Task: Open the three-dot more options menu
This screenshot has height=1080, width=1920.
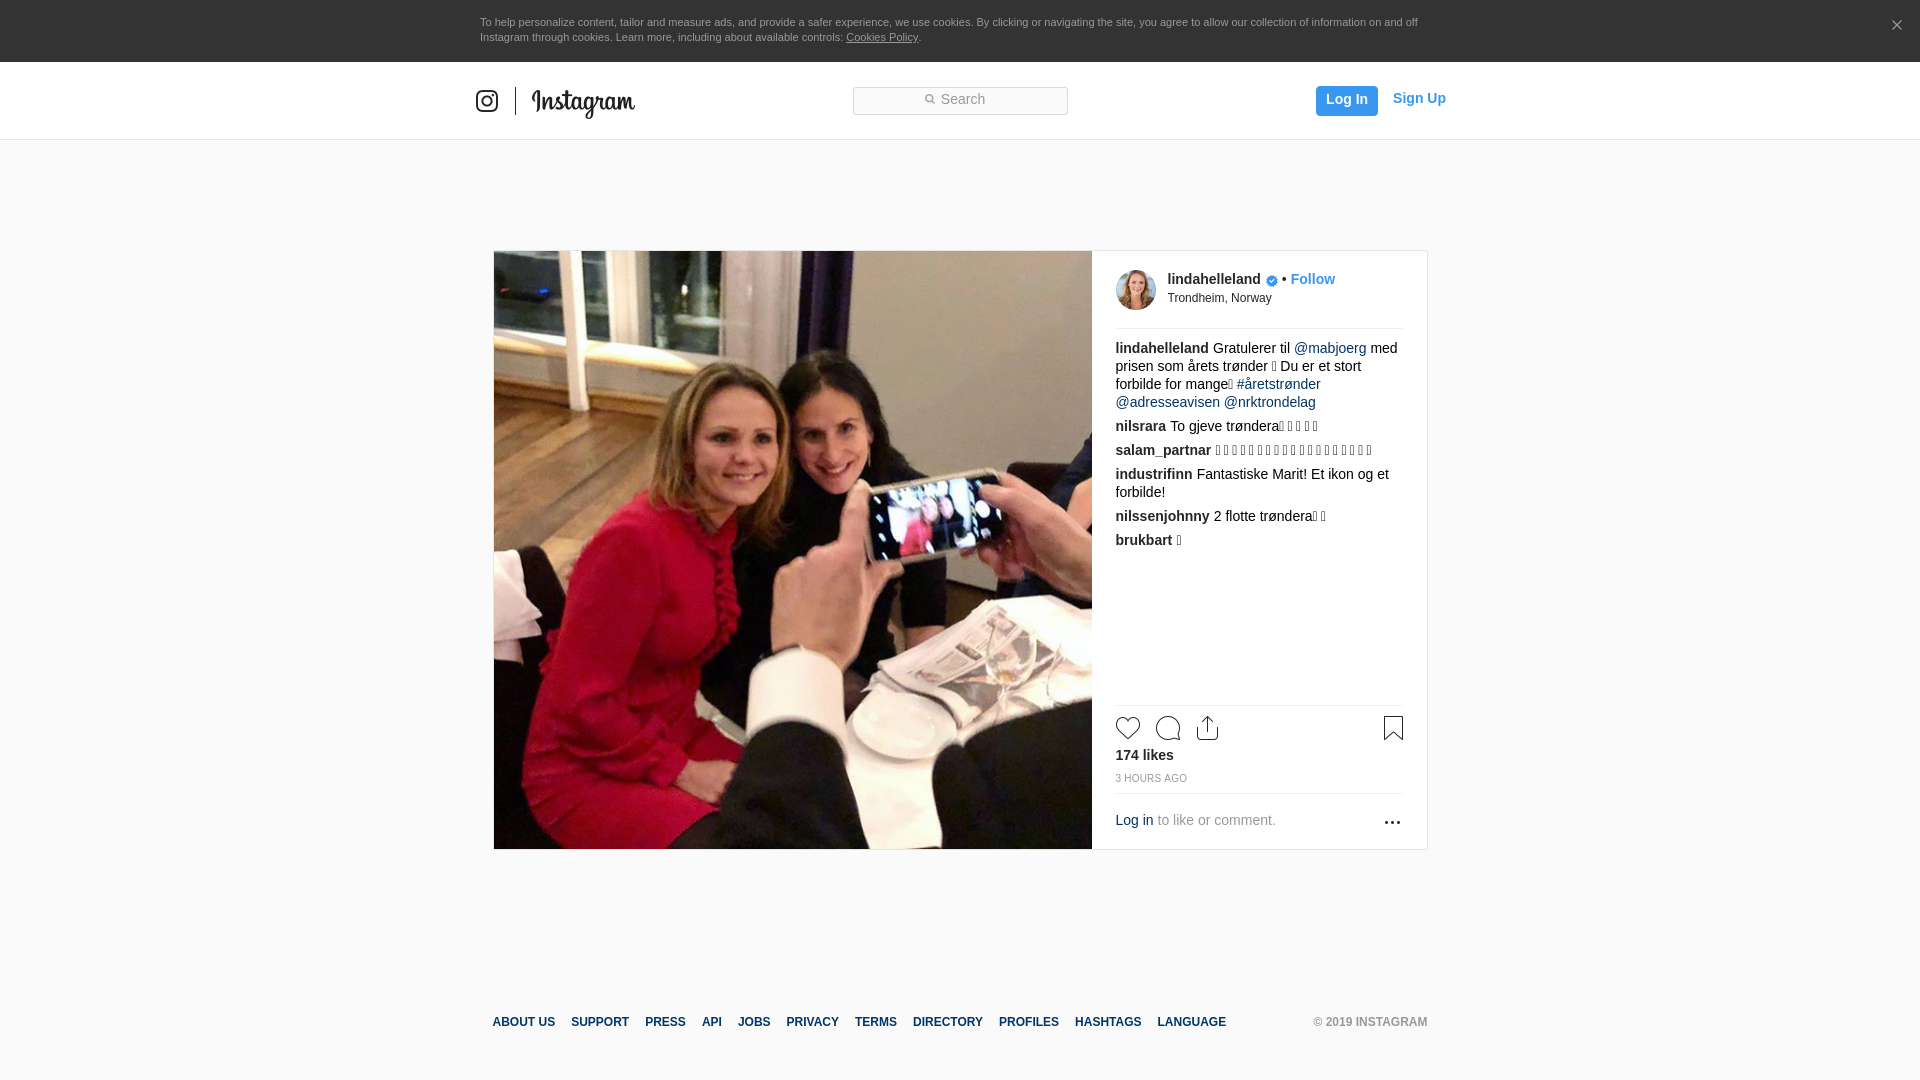Action: coord(1392,822)
